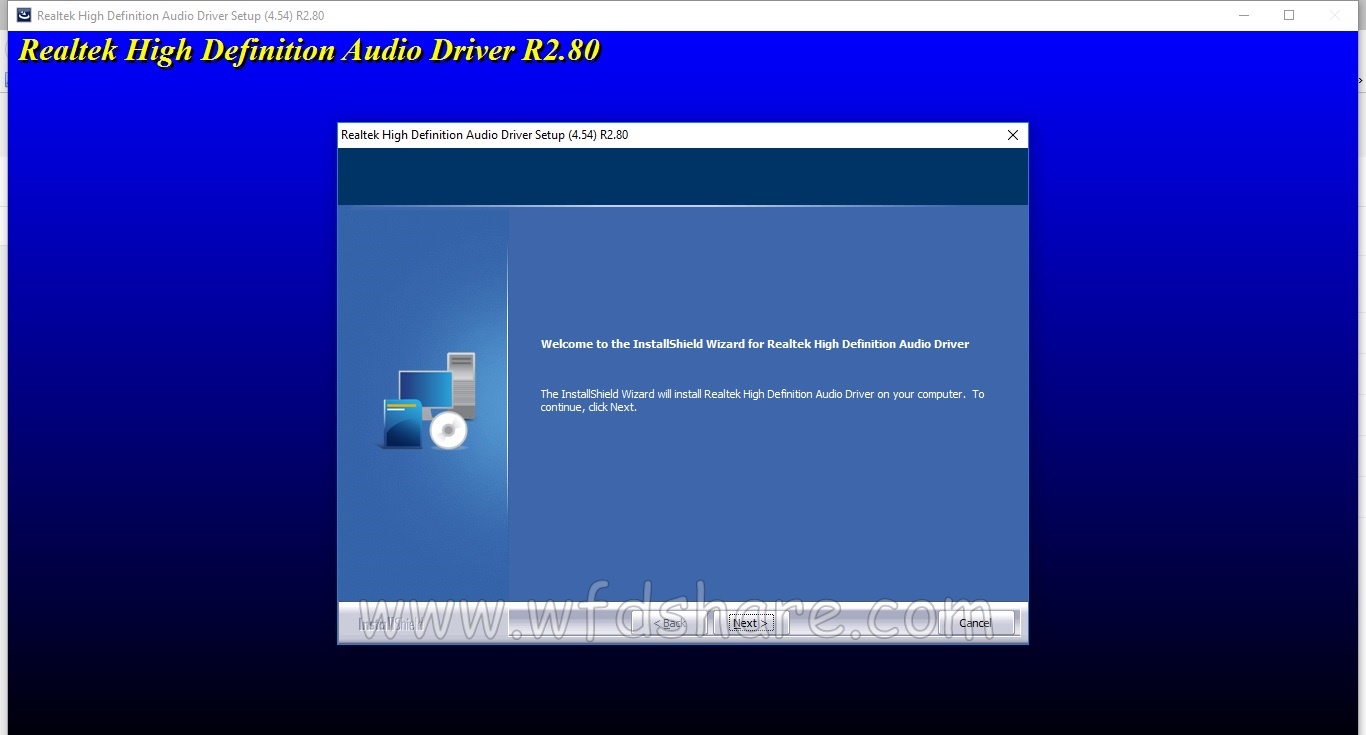This screenshot has width=1366, height=735.
Task: Click the Next button in the wizard
Action: pyautogui.click(x=749, y=623)
